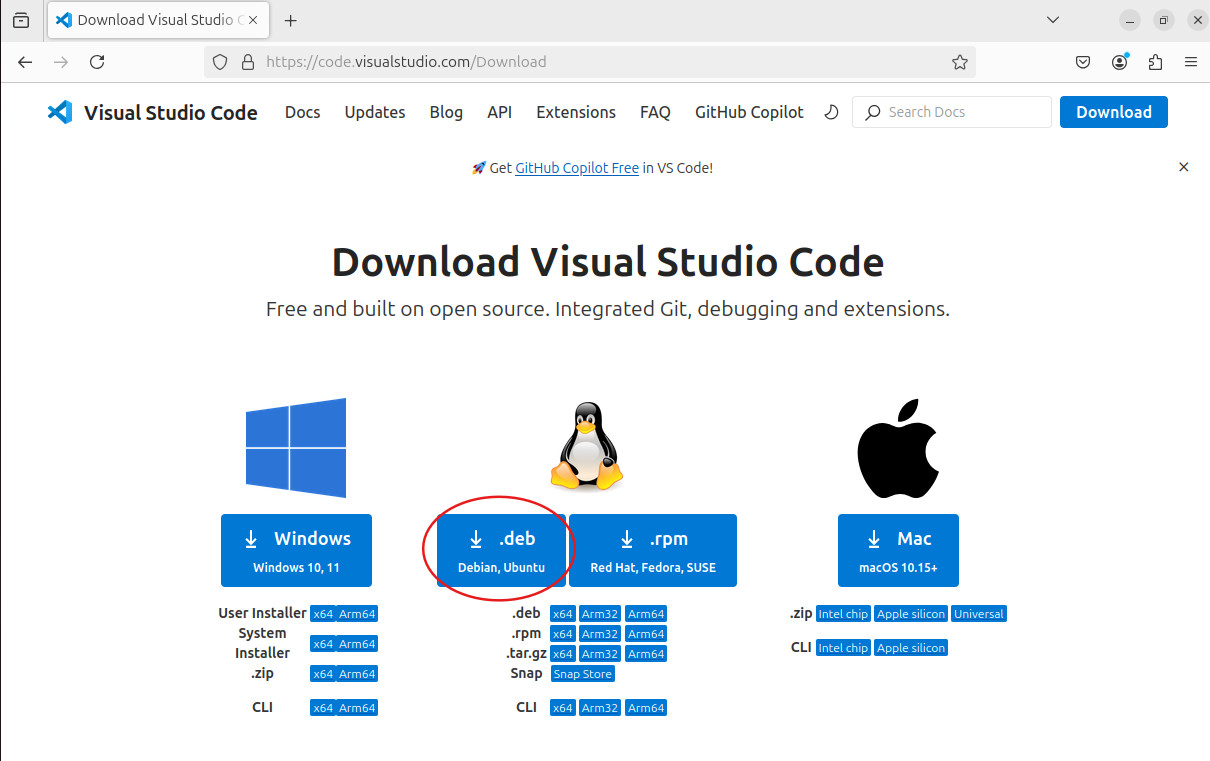The height and width of the screenshot is (761, 1210).
Task: Bookmark this page with the star icon
Action: point(960,62)
